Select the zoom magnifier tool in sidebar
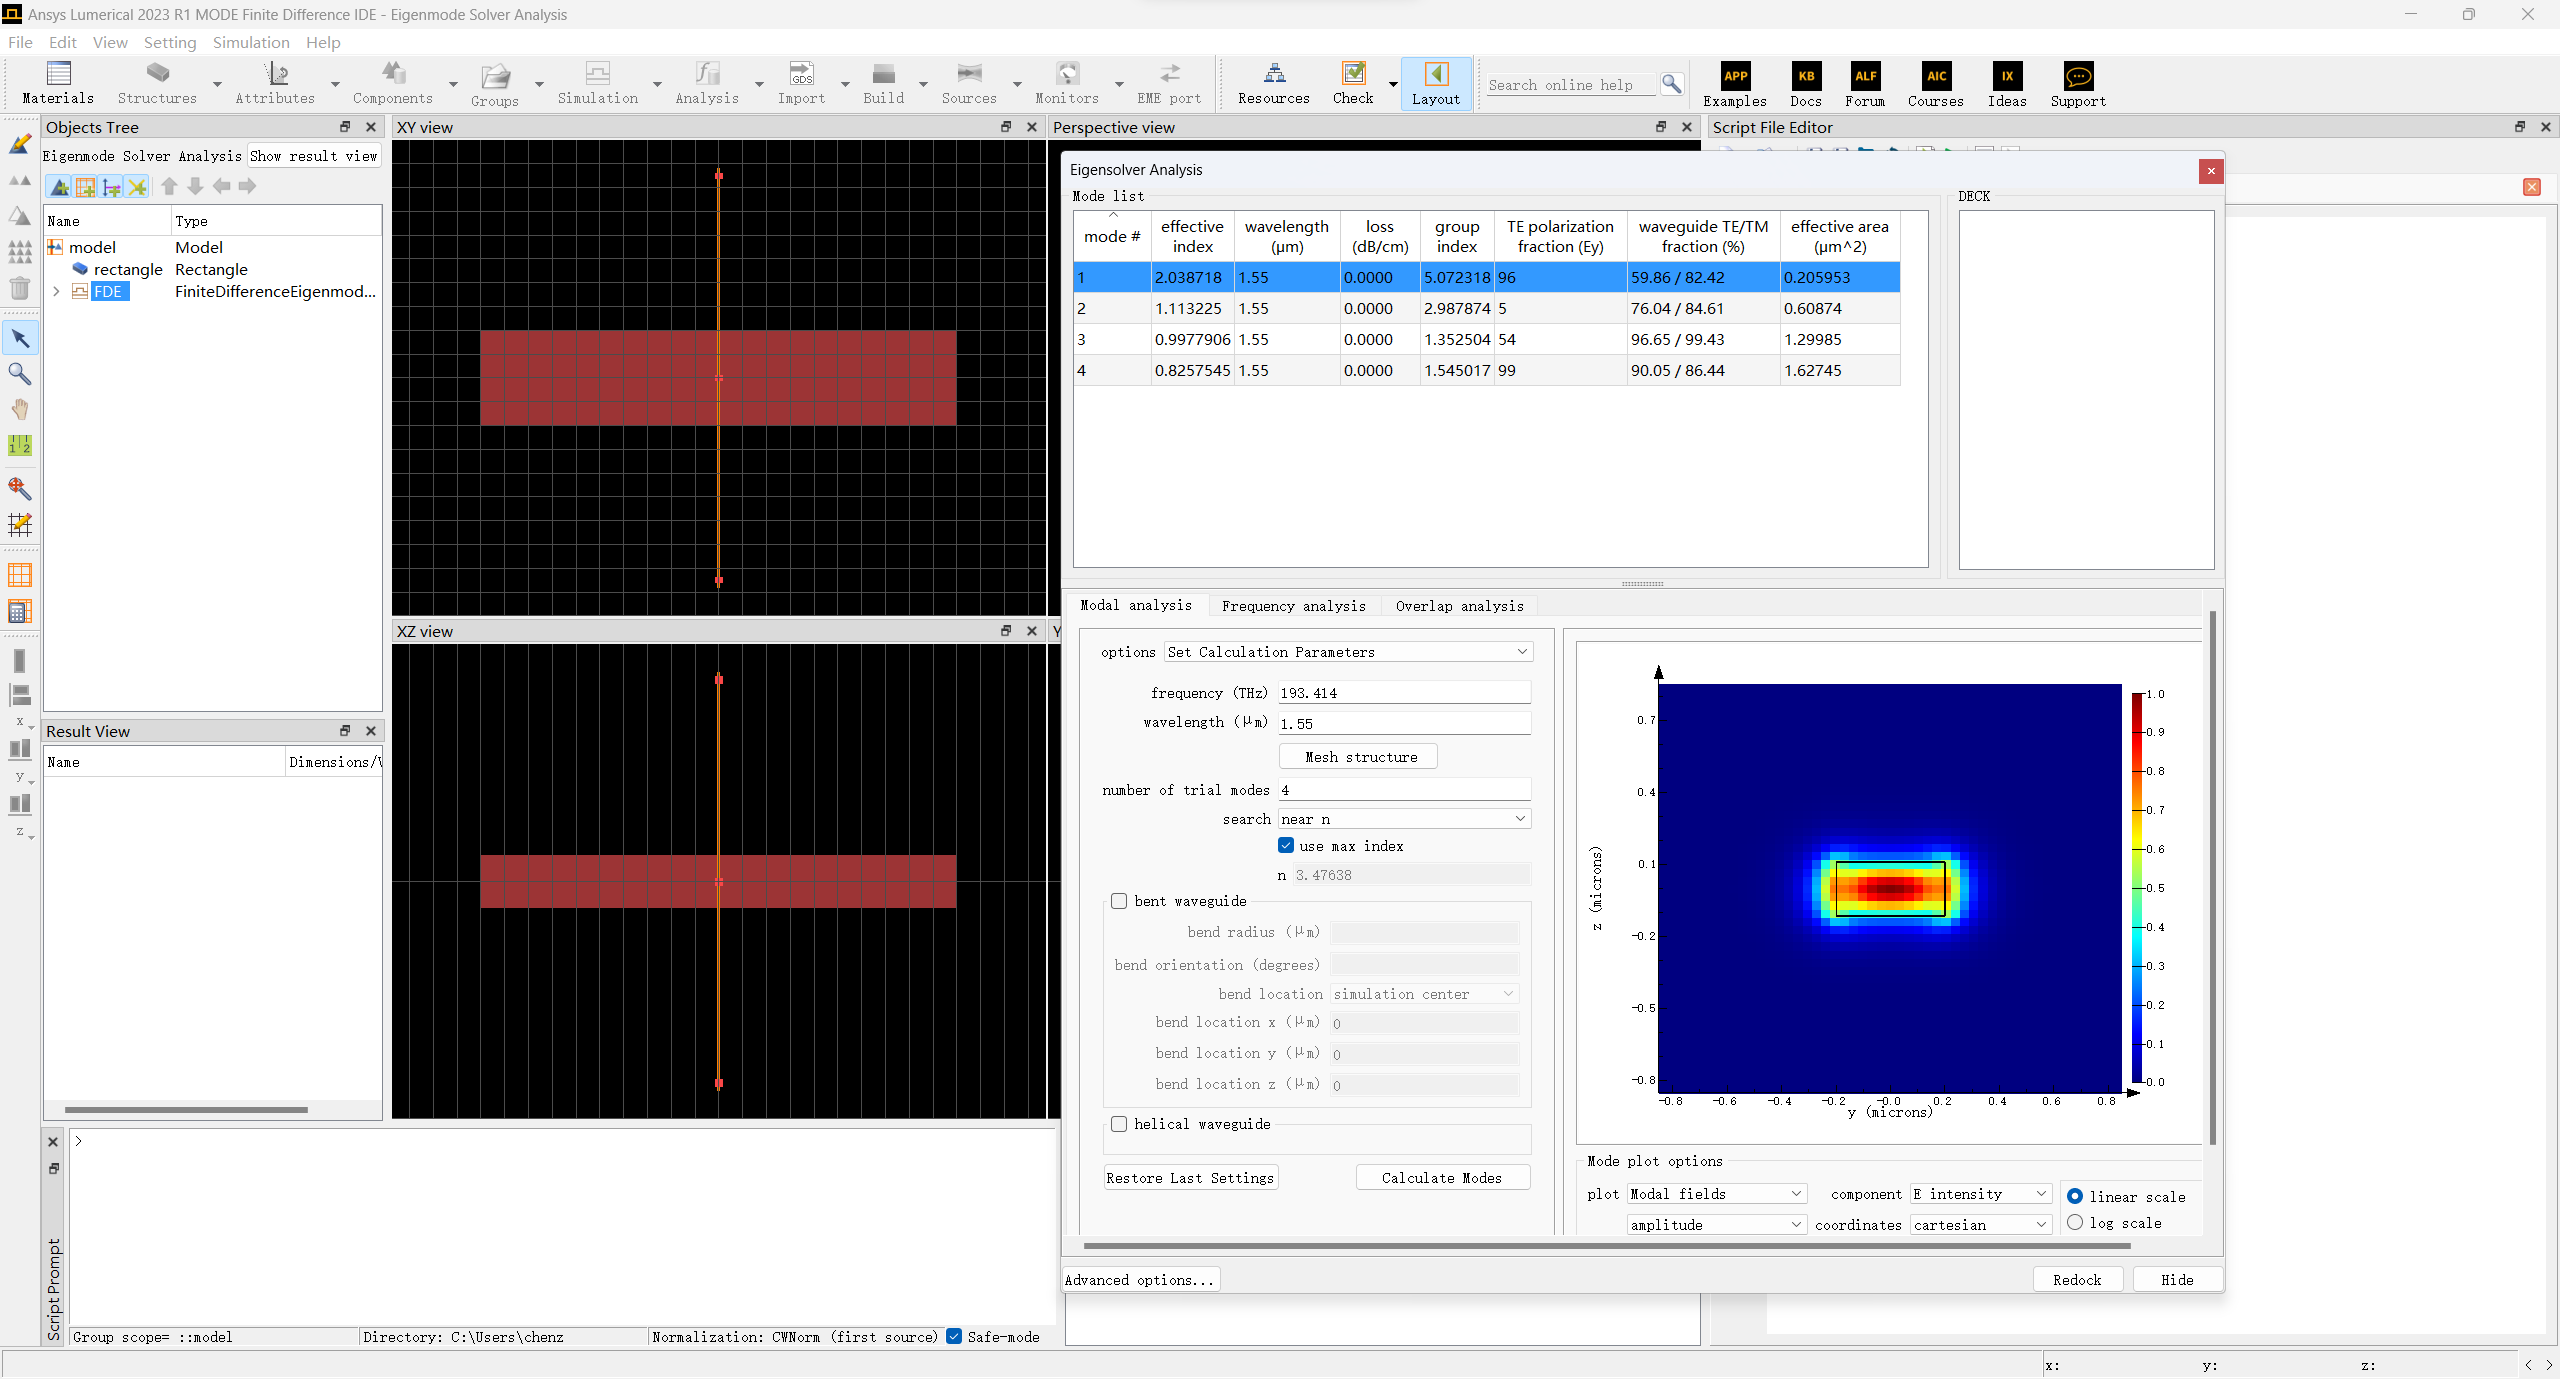Image resolution: width=2560 pixels, height=1379 pixels. [19, 374]
